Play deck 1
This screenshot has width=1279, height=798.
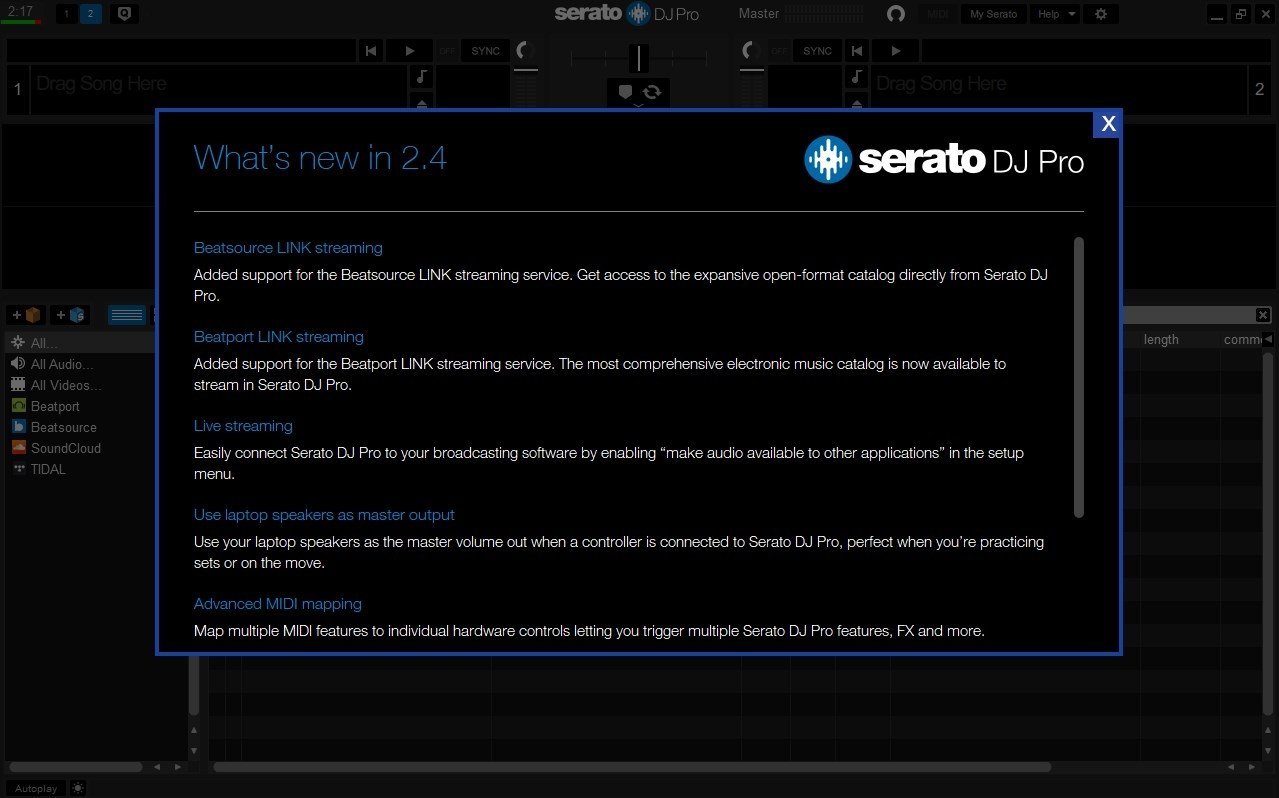point(410,51)
